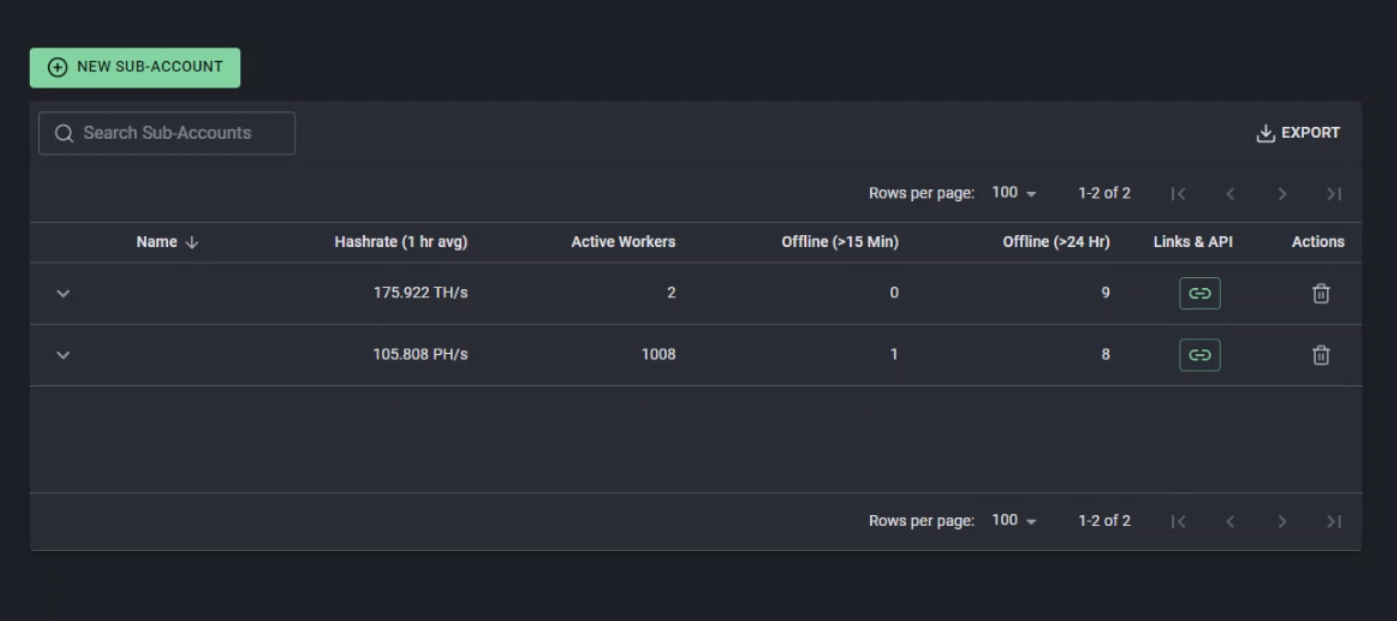Click the 105.808 PH/s hashrate value
1397x621 pixels.
[421, 354]
